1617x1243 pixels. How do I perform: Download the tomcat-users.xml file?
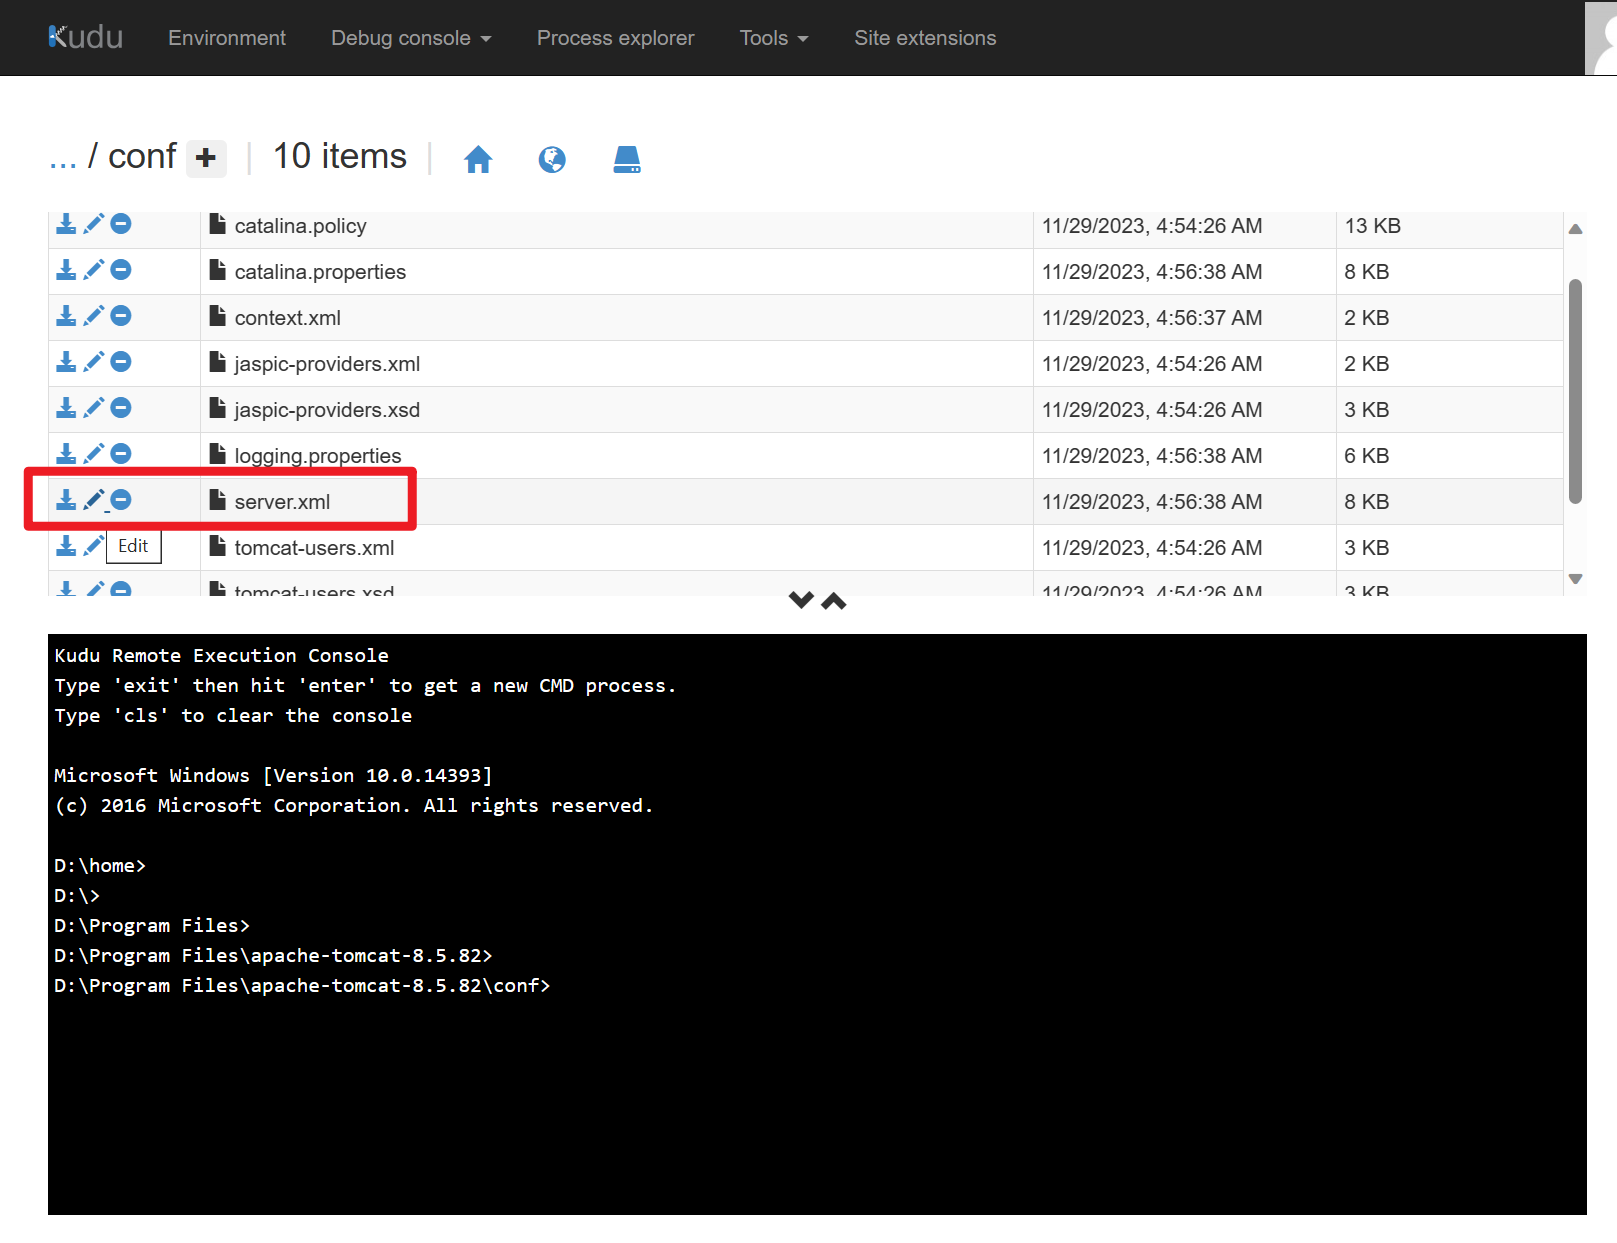[x=66, y=546]
